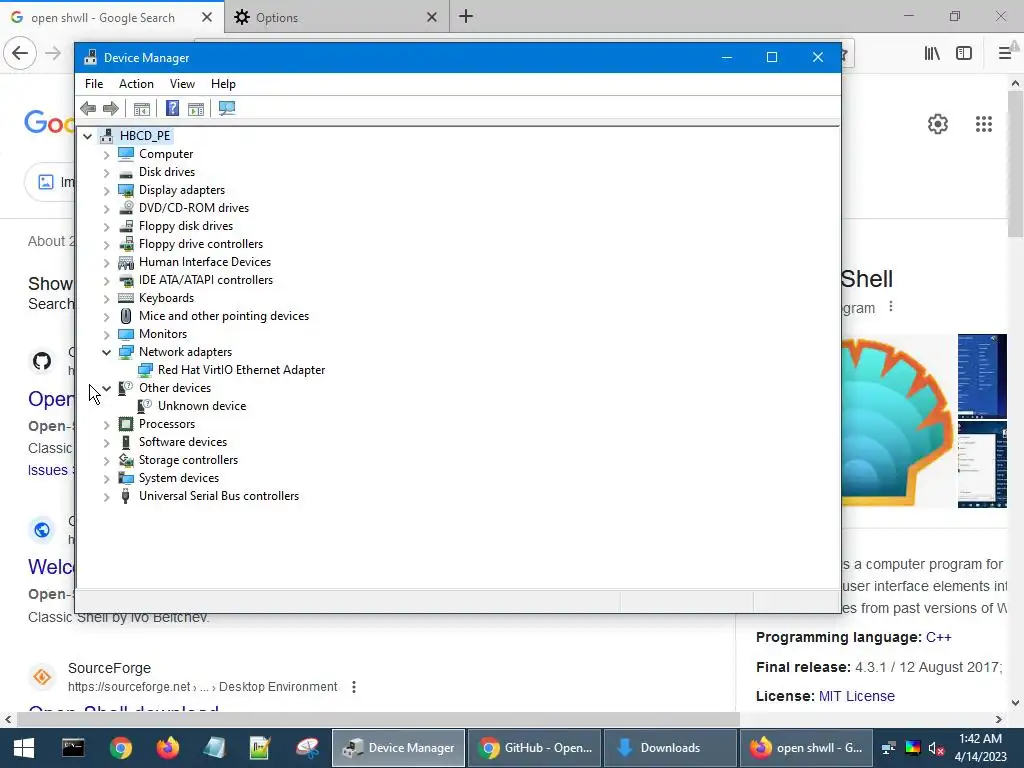Toggle Firefox sidebar icon in browser toolbar

tap(964, 54)
